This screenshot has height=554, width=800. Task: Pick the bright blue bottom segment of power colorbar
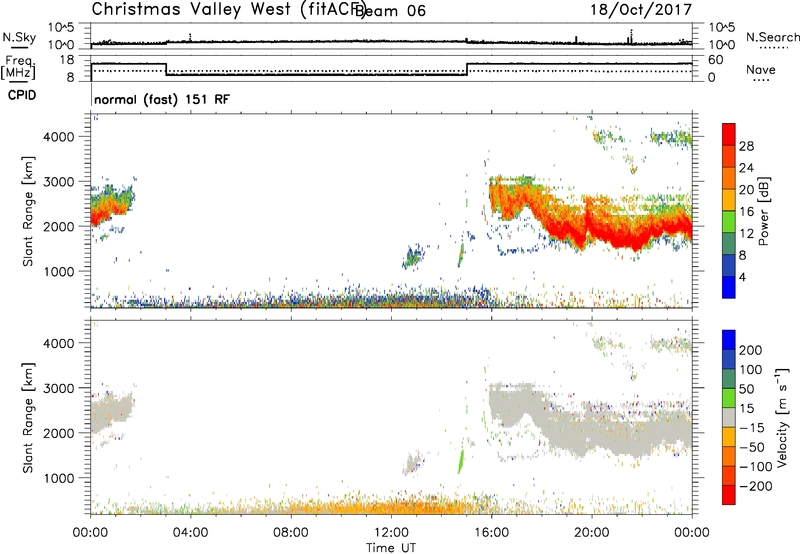click(x=729, y=287)
